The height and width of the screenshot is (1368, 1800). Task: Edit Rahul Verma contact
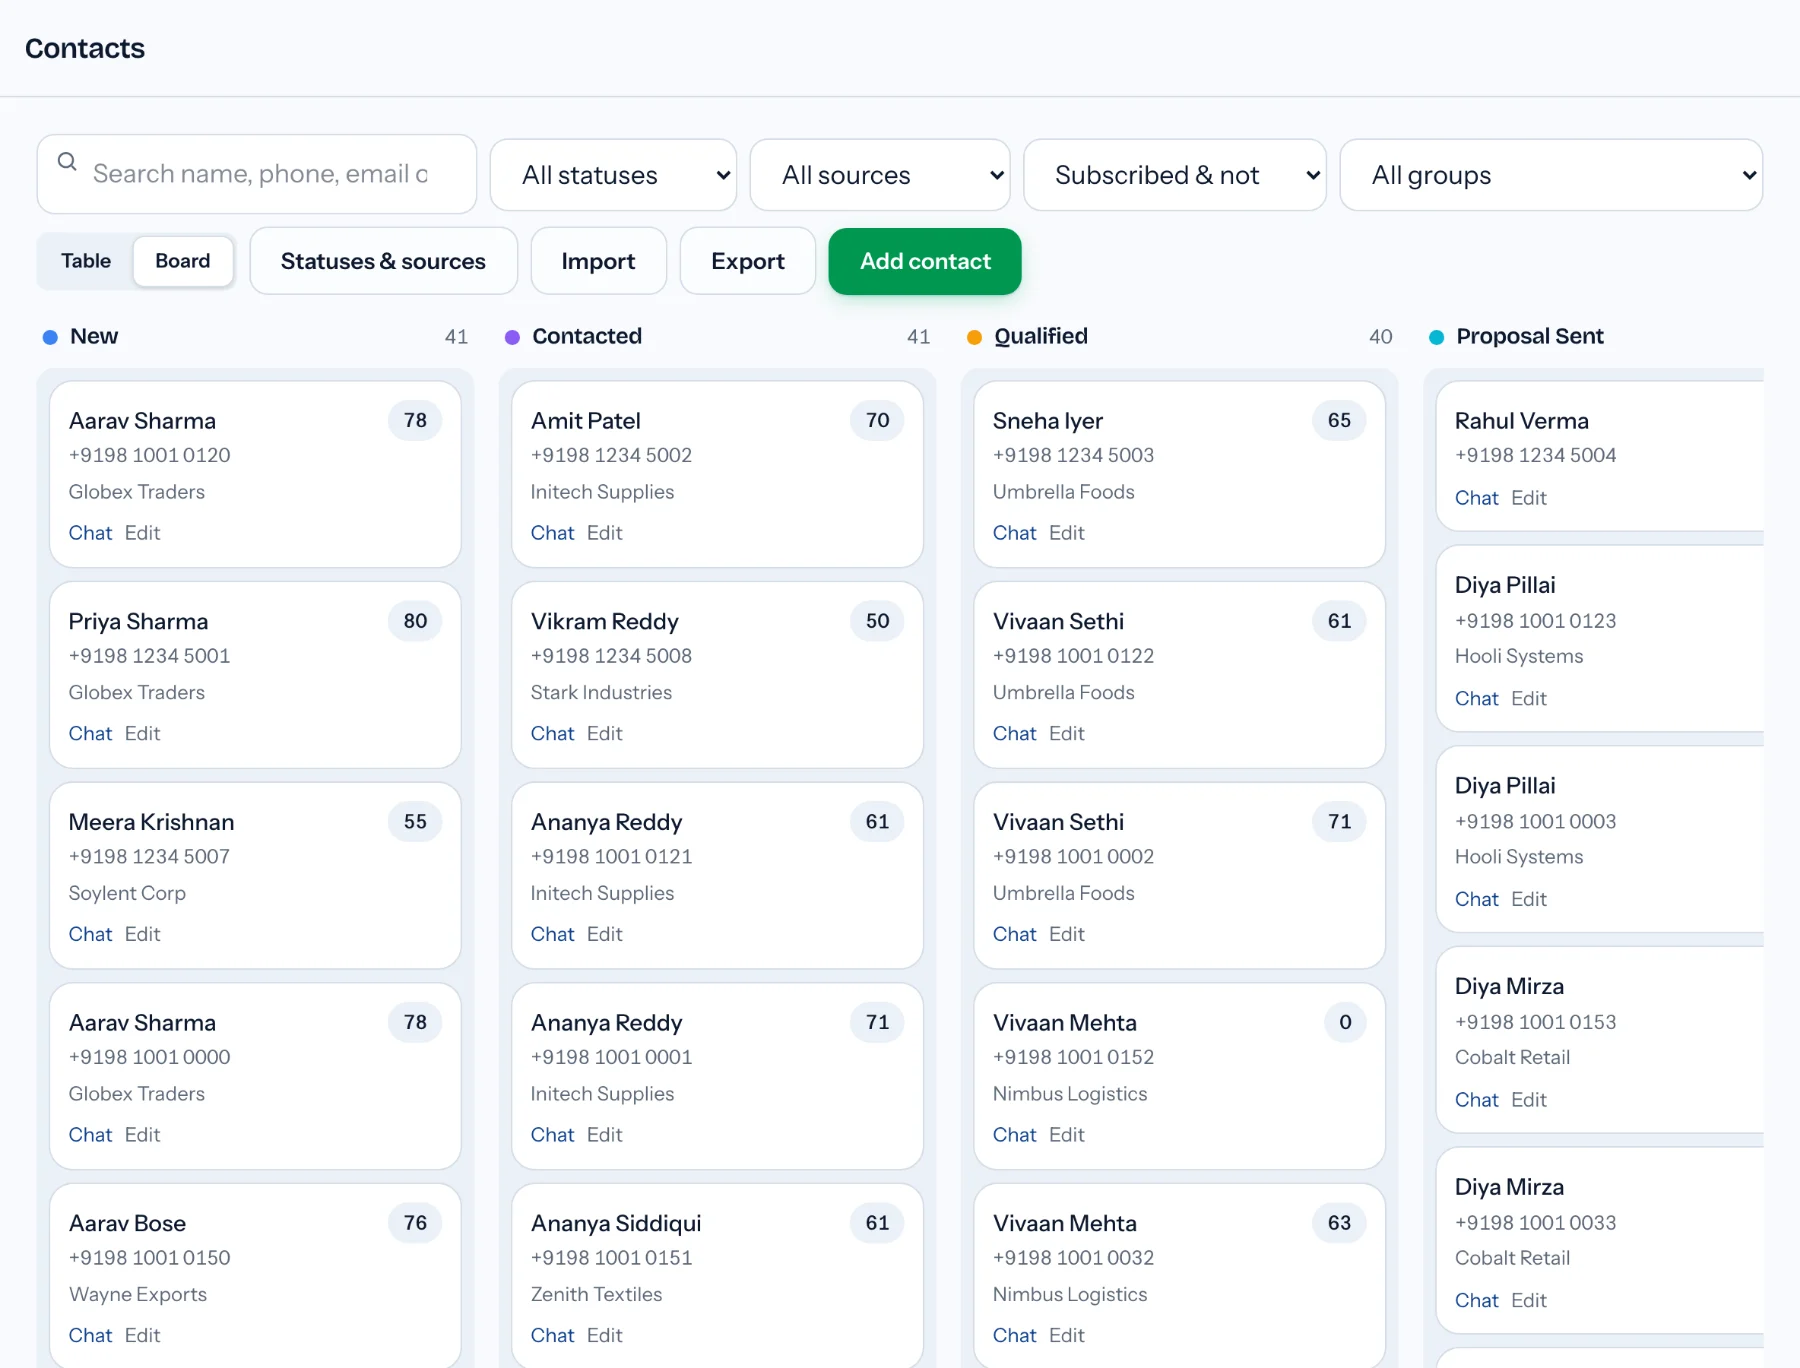[1528, 498]
